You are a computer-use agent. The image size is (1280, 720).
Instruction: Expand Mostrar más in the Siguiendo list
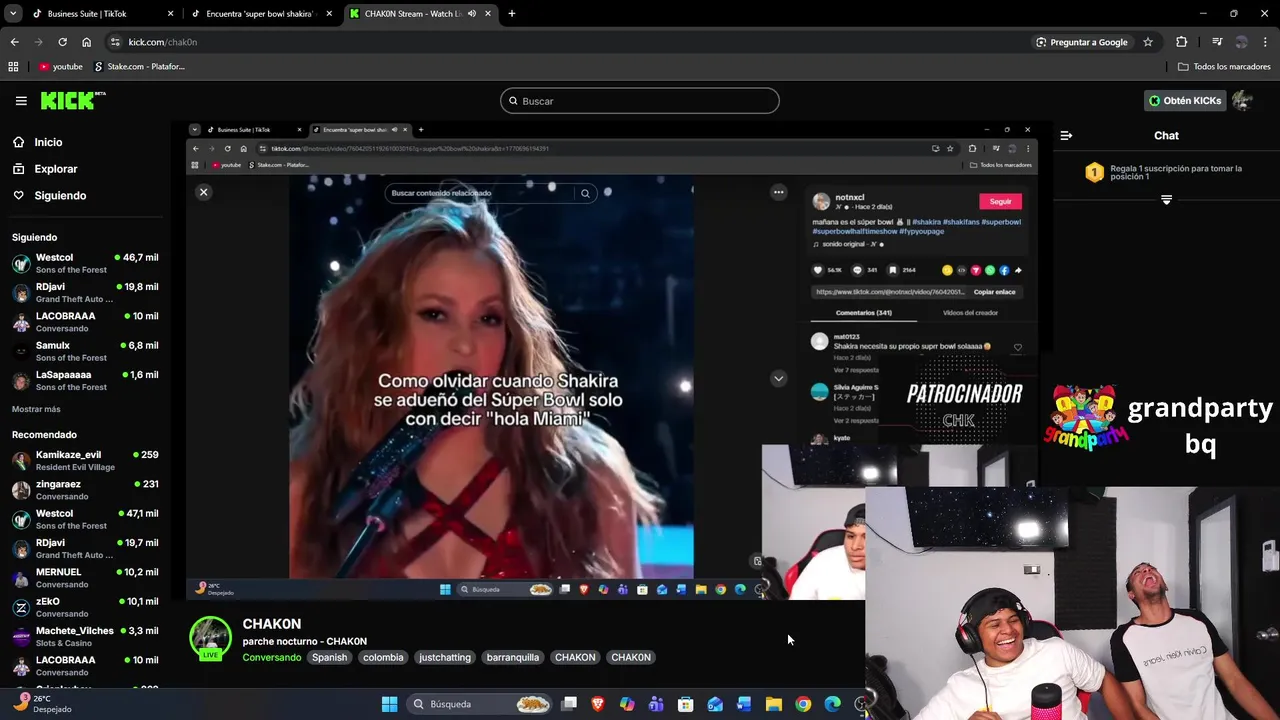36,409
